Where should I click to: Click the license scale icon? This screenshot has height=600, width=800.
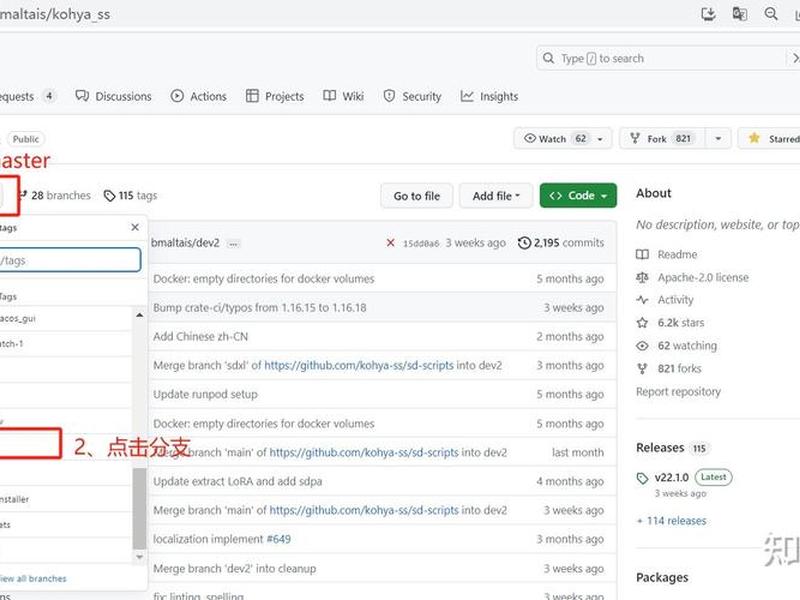[x=642, y=277]
